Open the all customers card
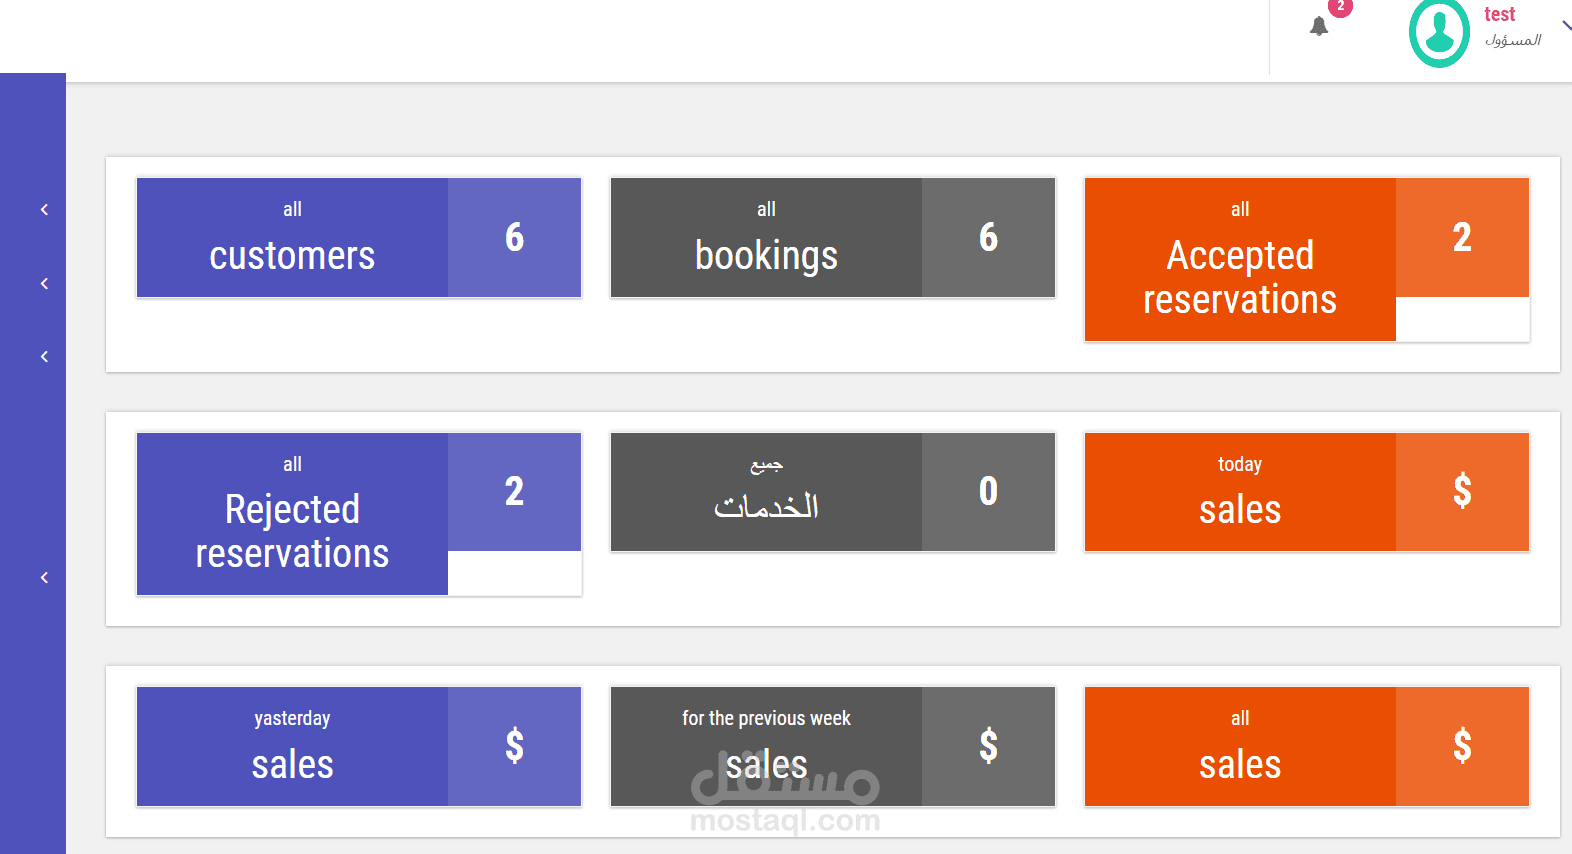The image size is (1572, 854). pyautogui.click(x=292, y=238)
